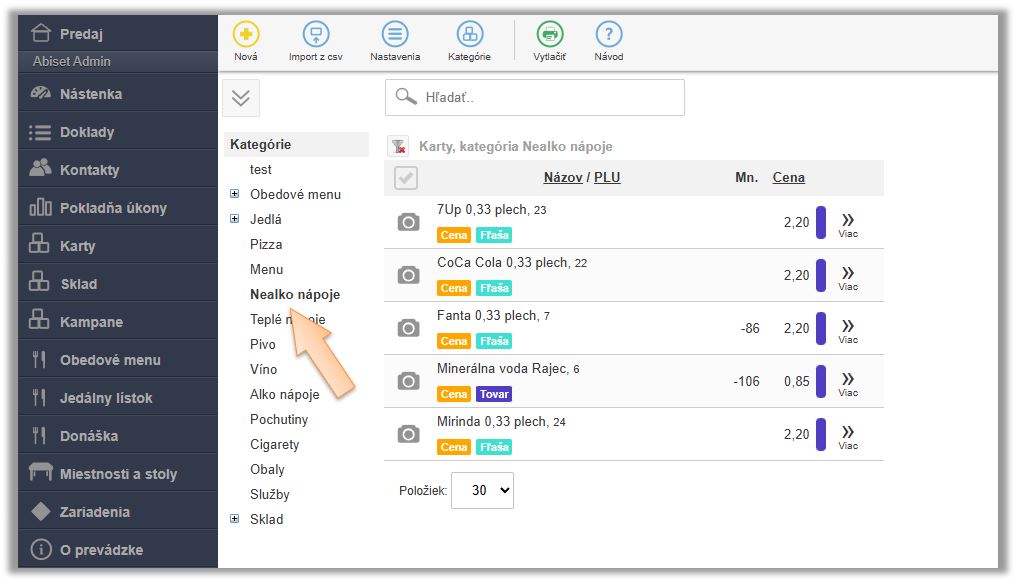
Task: Open the Položiek items-per-page dropdown
Action: click(x=482, y=490)
